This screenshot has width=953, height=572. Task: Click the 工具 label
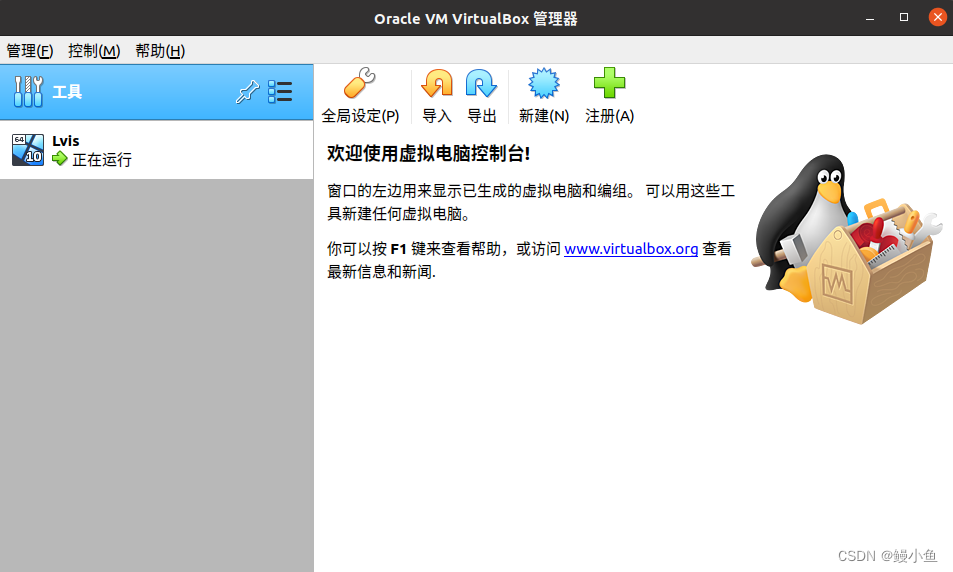(x=67, y=92)
